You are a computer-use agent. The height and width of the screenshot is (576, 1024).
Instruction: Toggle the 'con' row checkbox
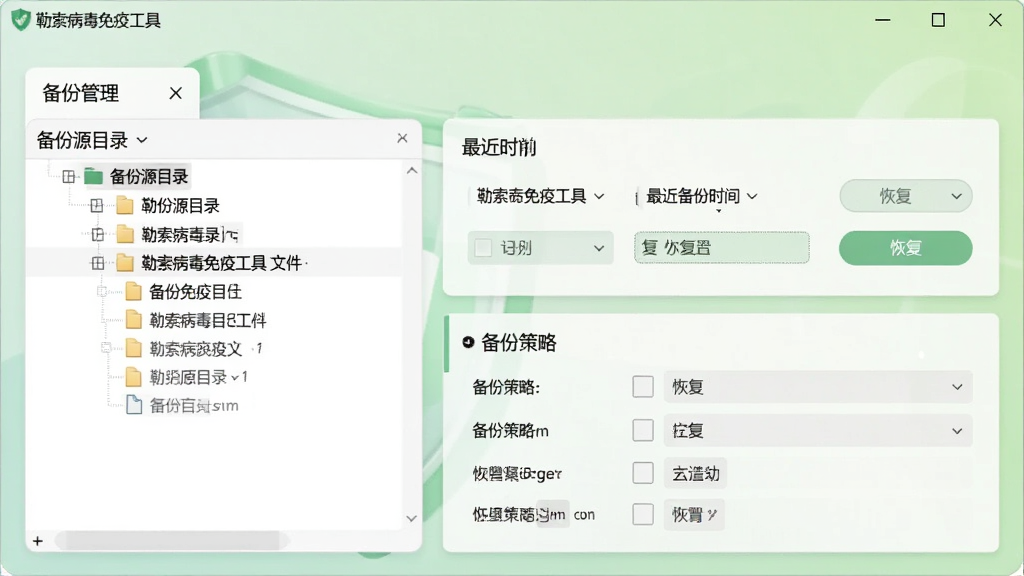[643, 515]
